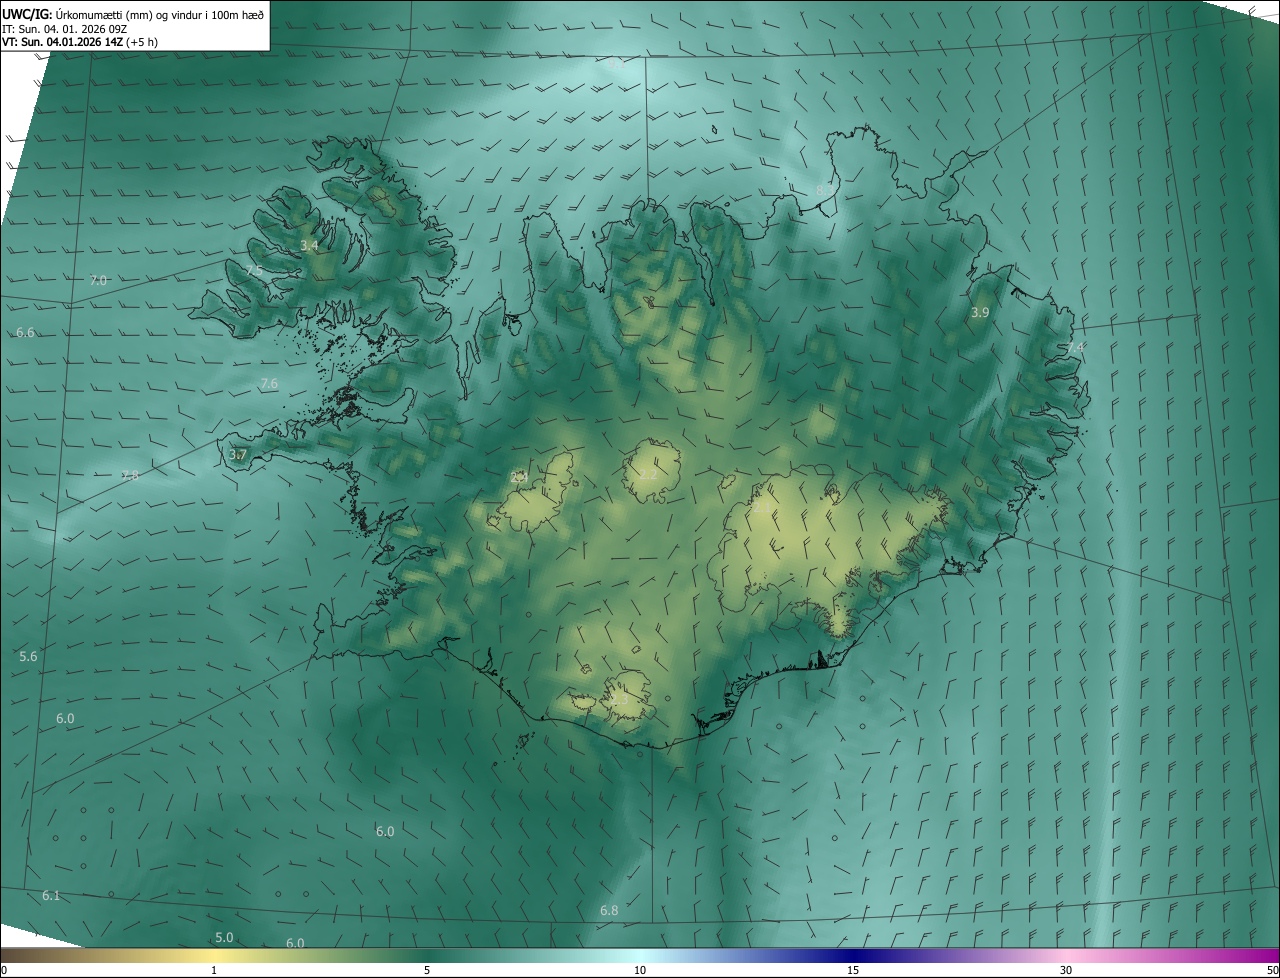Click the '15' label on the color scale
The image size is (1280, 978).
pyautogui.click(x=853, y=971)
